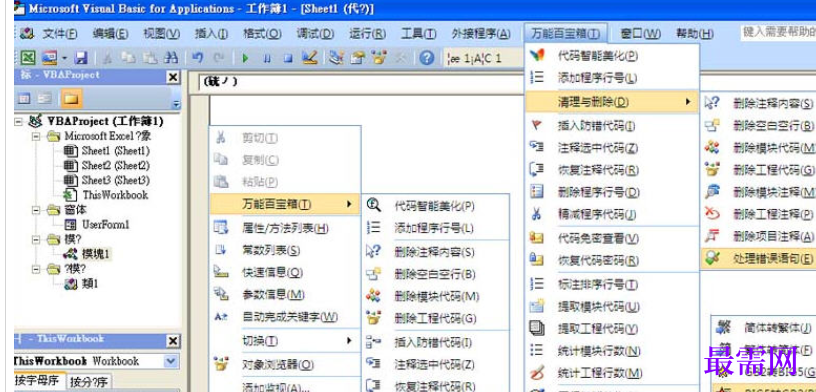
Task: Click the Insert UserForm toolbar icon
Action: point(49,57)
